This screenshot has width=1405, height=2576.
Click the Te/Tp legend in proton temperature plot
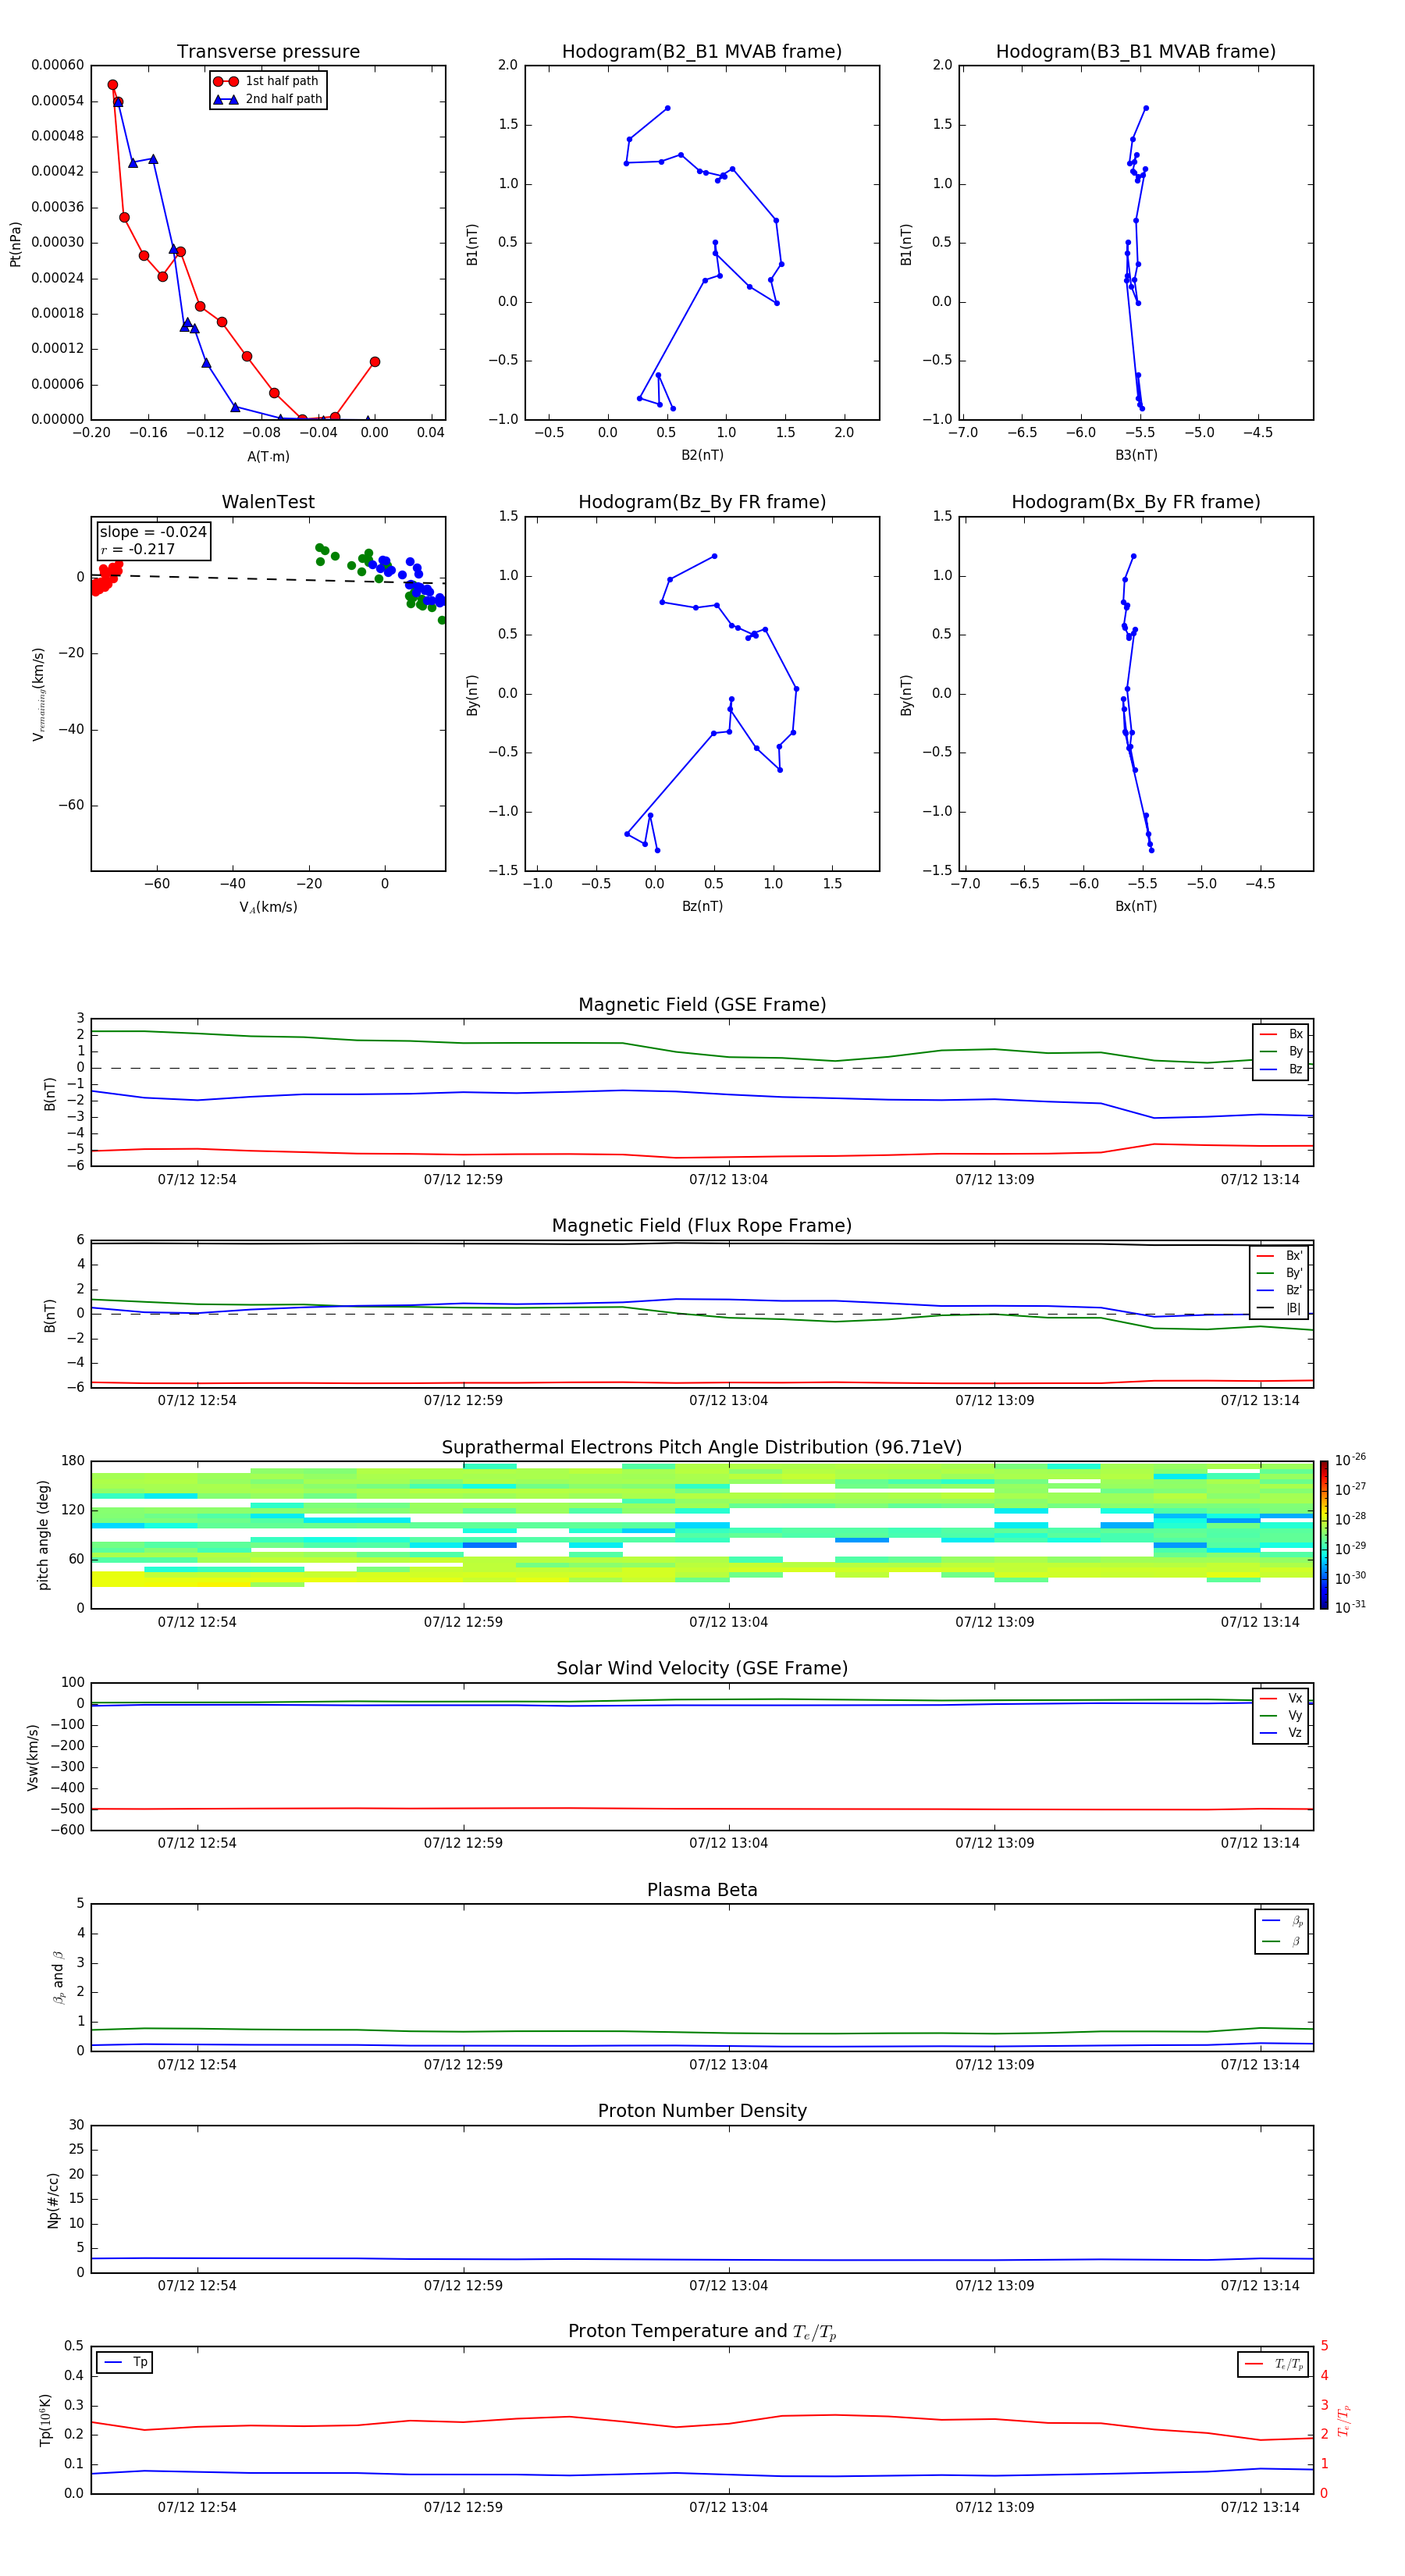point(1273,2364)
